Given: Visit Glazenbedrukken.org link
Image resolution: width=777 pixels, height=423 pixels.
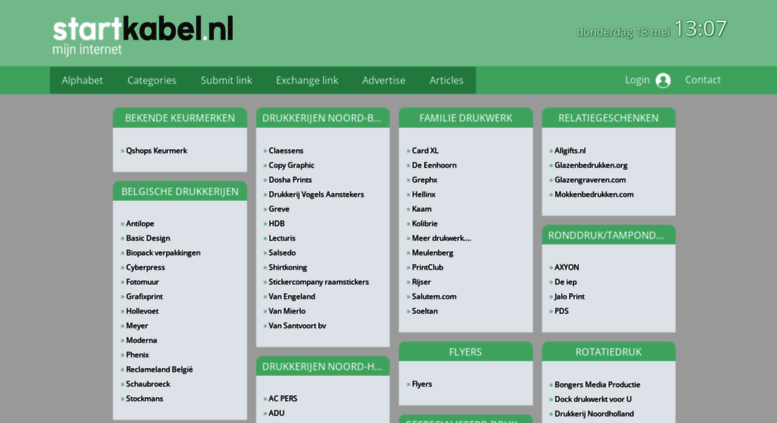Looking at the screenshot, I should coord(591,165).
